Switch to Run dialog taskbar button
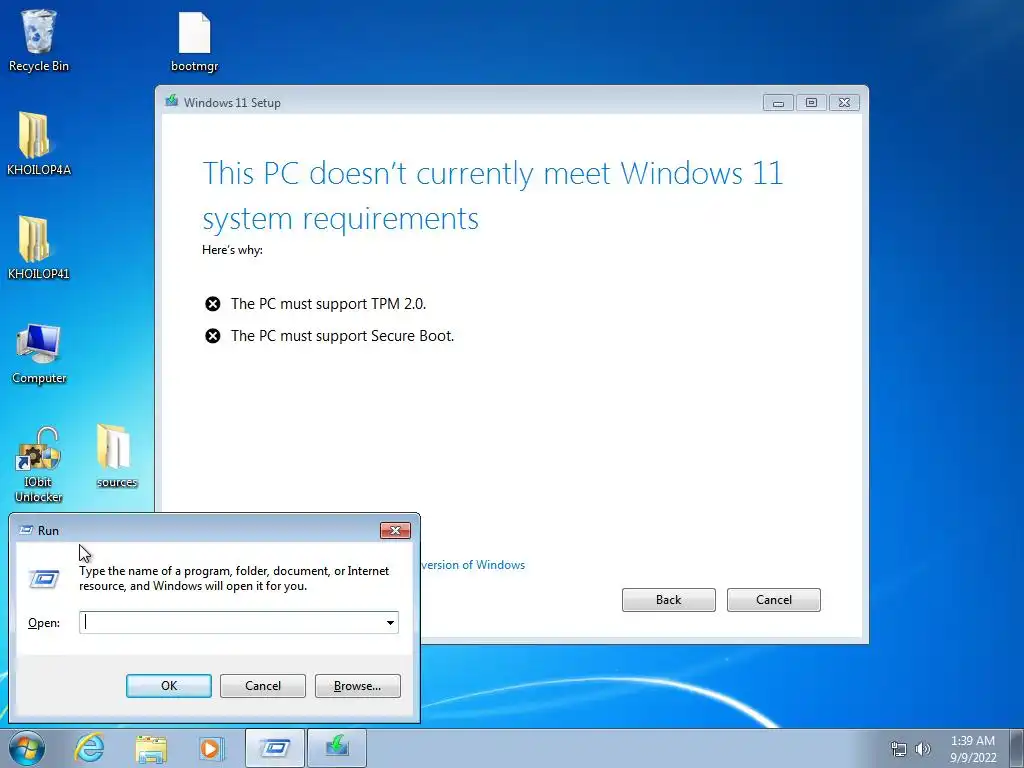 [x=275, y=748]
